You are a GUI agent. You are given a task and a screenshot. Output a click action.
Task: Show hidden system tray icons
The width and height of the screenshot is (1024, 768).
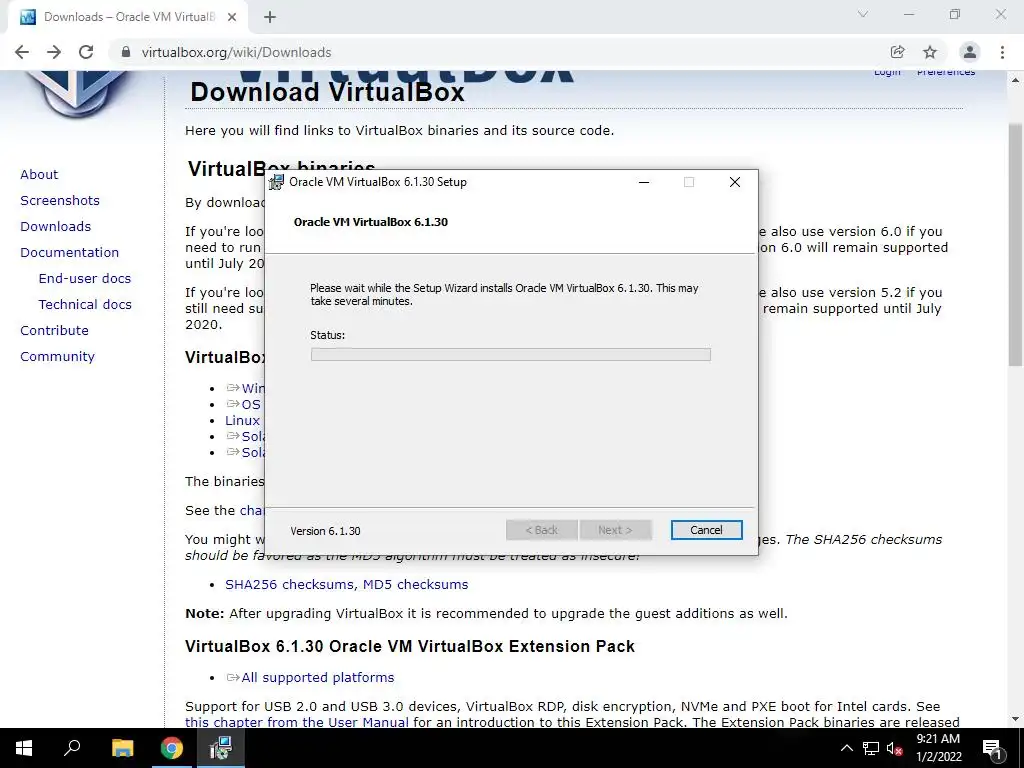846,748
